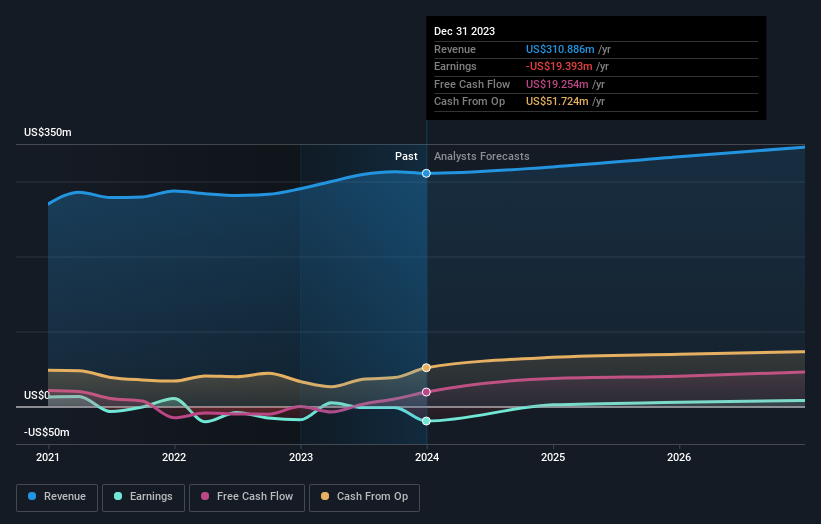821x524 pixels.
Task: Click the Cash From Op marker at 2024
Action: (x=426, y=368)
